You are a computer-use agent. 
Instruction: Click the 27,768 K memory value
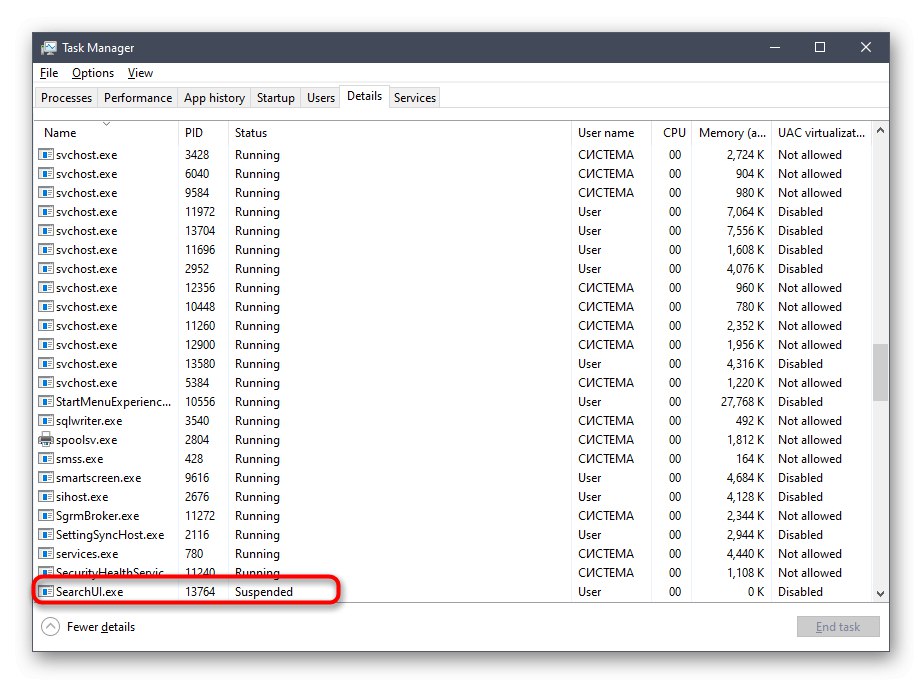point(743,402)
